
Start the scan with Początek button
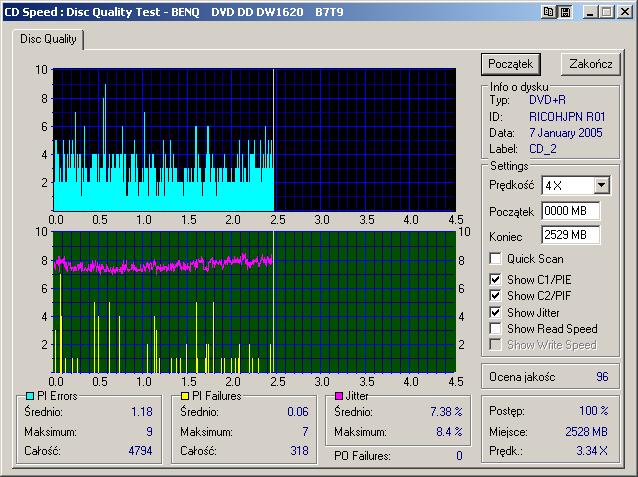tap(511, 64)
